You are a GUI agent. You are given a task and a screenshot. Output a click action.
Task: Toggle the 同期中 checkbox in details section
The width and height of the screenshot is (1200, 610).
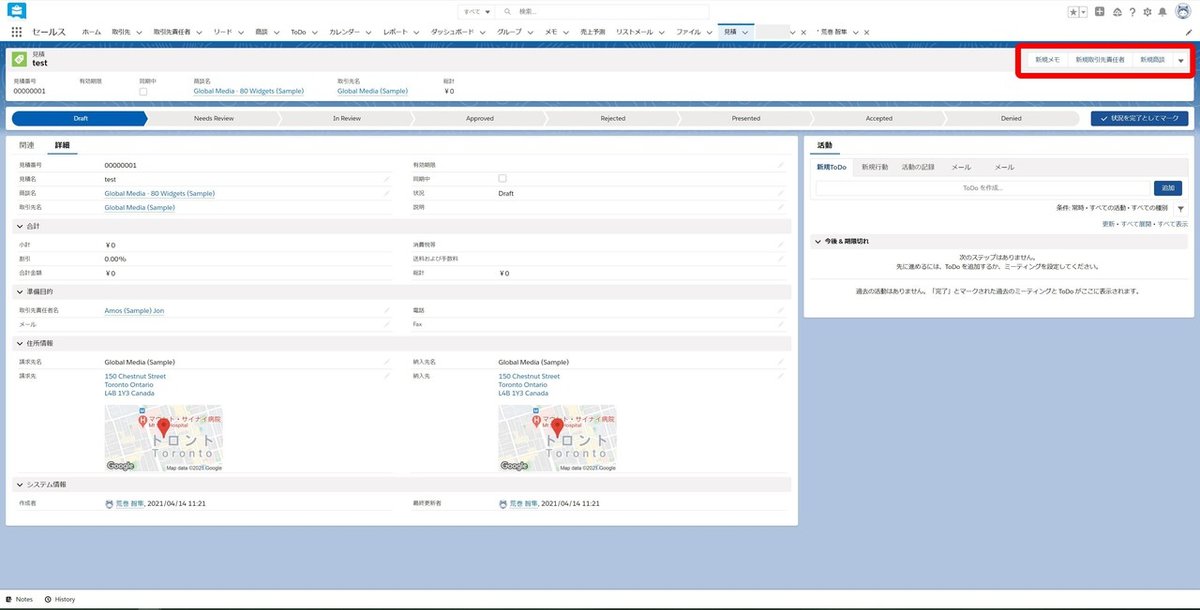pos(502,178)
